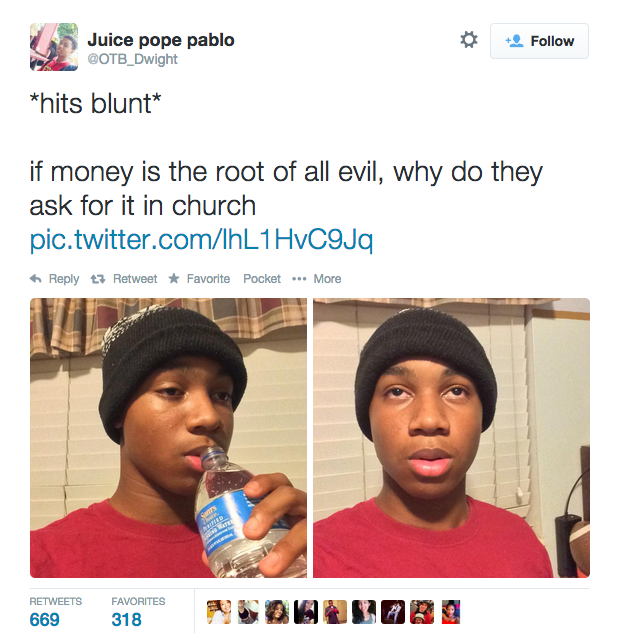Open the last retweeter avatar
Viewport: 623px width, 633px height.
coord(451,612)
